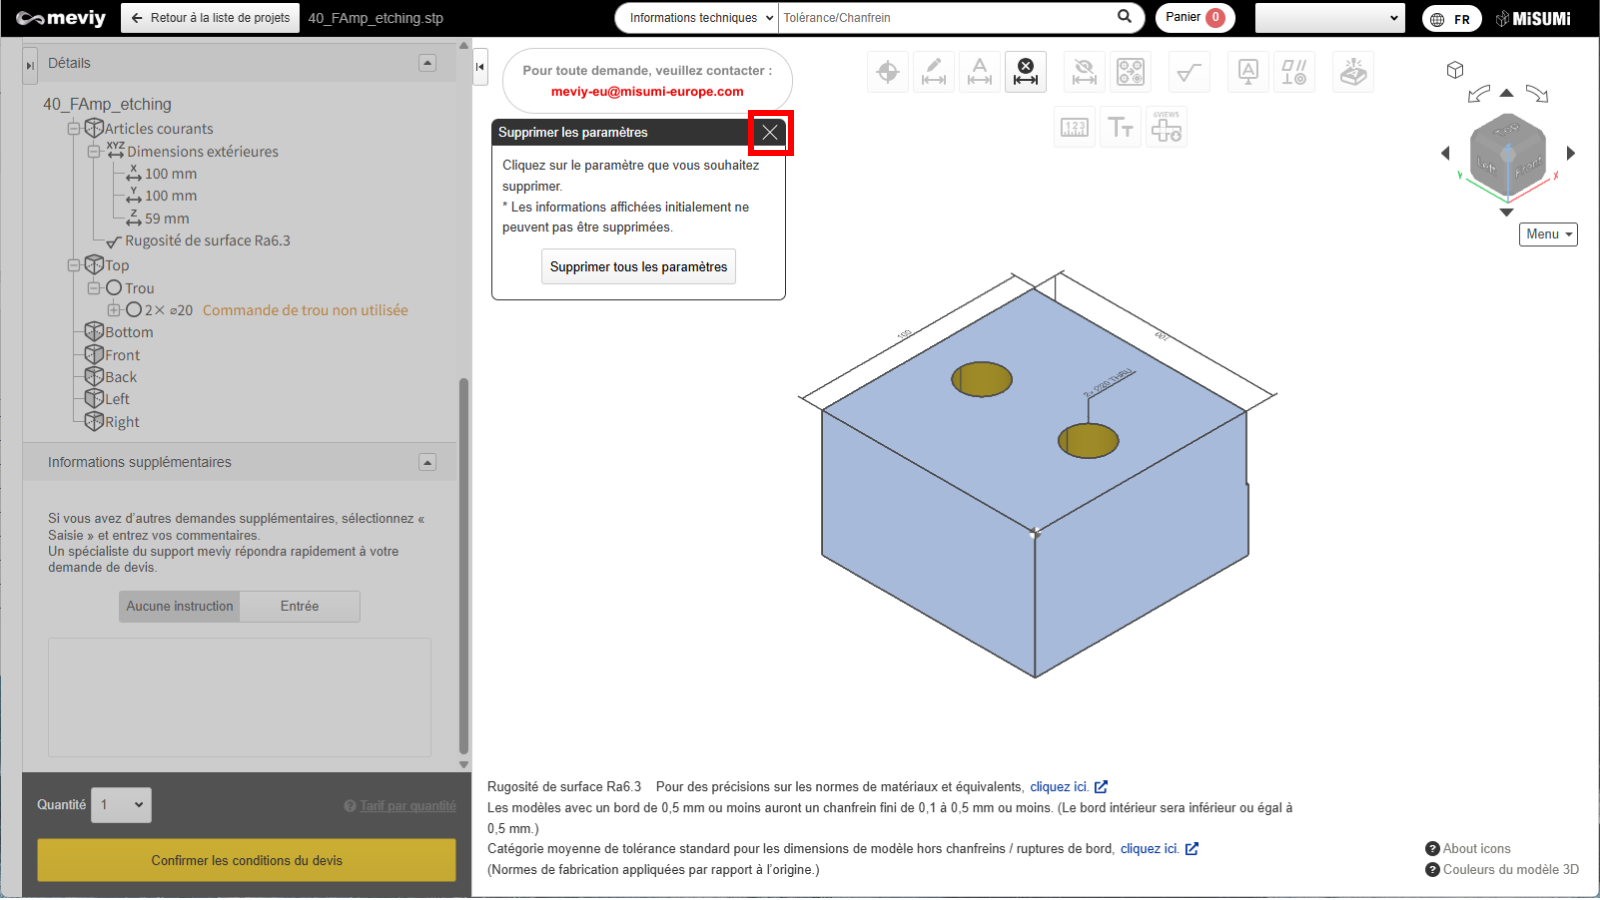1600x900 pixels.
Task: Open the Quantité dropdown
Action: coord(121,805)
